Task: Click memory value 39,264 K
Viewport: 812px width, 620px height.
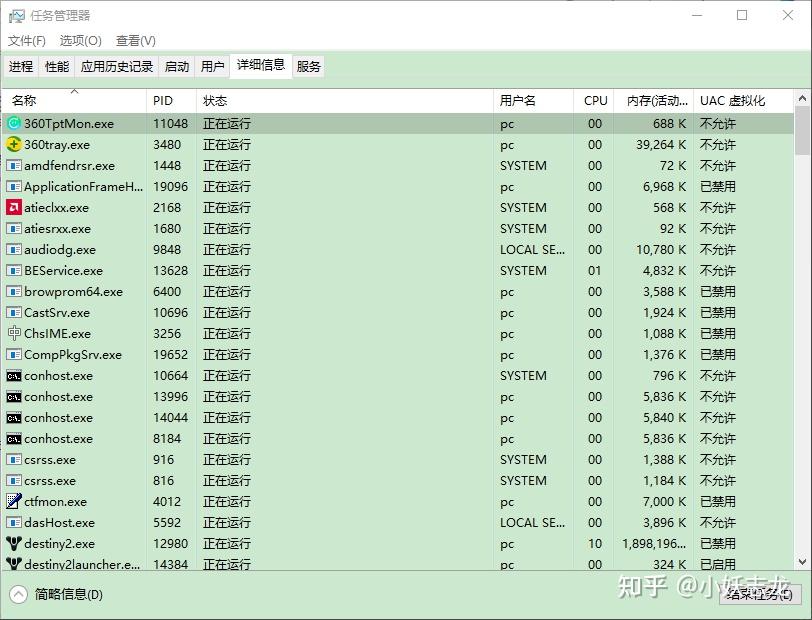Action: coord(661,145)
